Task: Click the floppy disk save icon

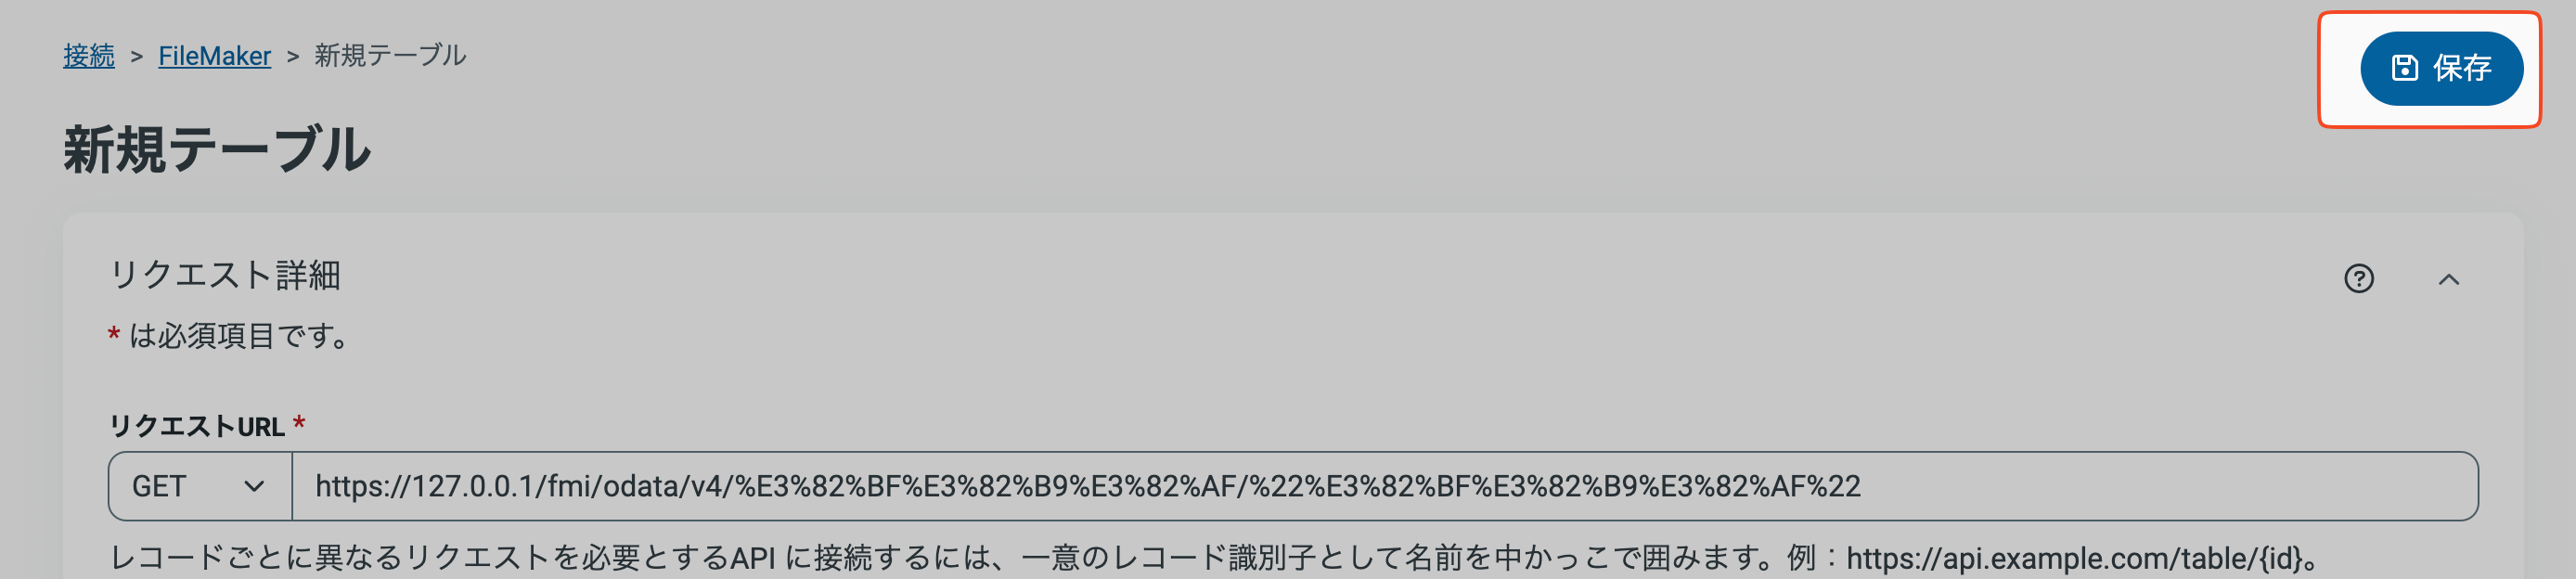Action: pyautogui.click(x=2404, y=68)
